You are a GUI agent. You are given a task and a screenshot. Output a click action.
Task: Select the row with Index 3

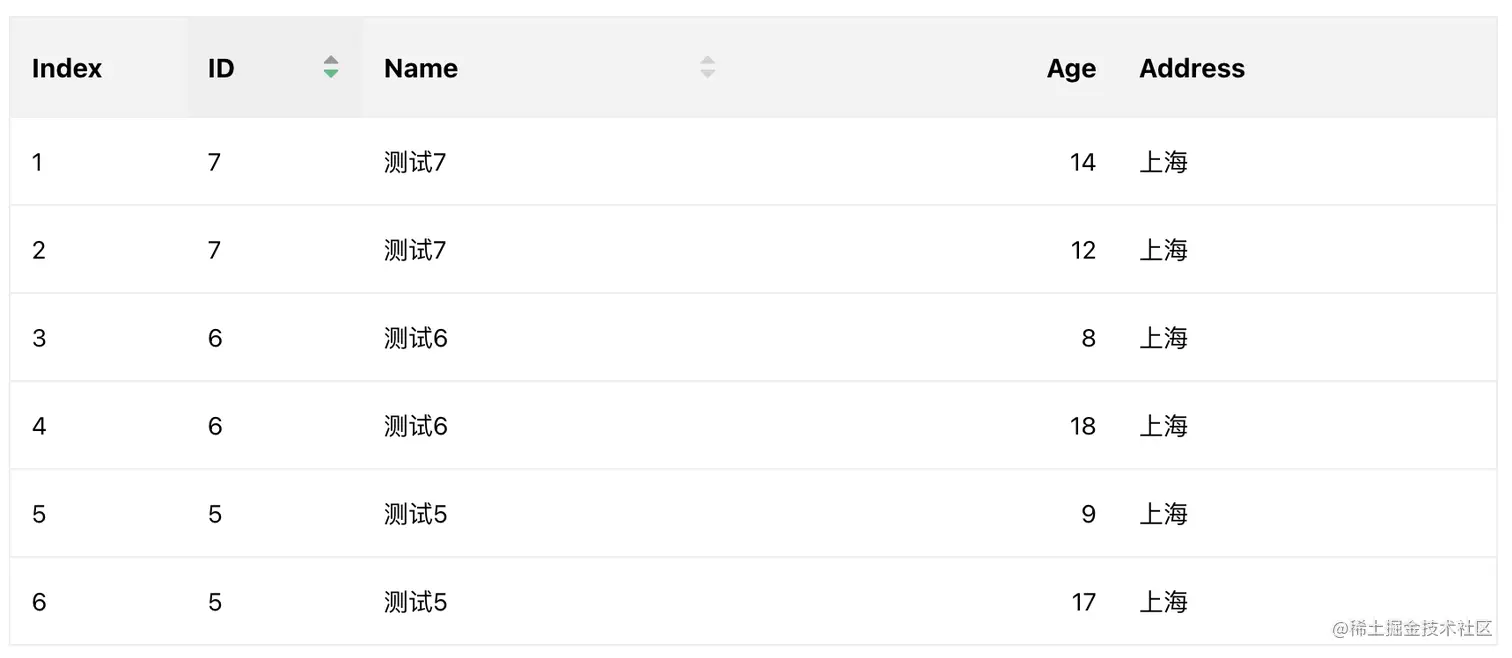pos(754,338)
